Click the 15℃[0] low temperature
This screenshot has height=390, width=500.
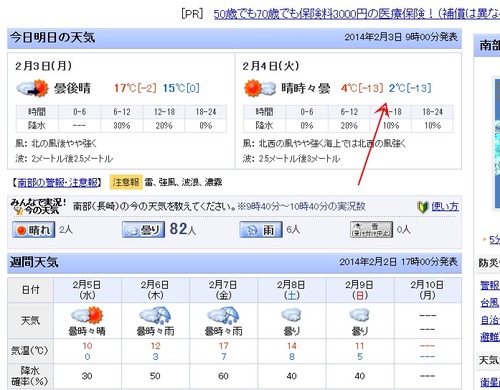click(x=181, y=88)
